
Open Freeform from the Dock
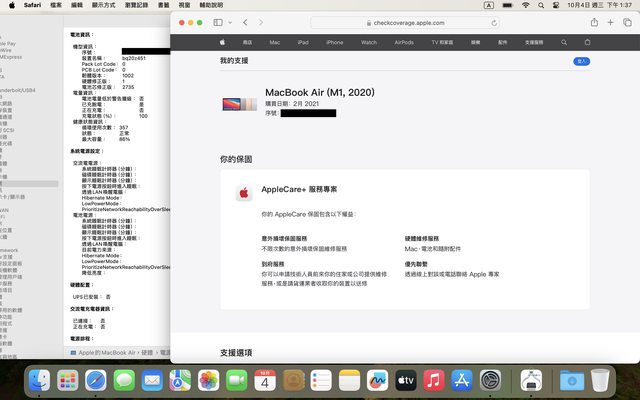click(378, 380)
